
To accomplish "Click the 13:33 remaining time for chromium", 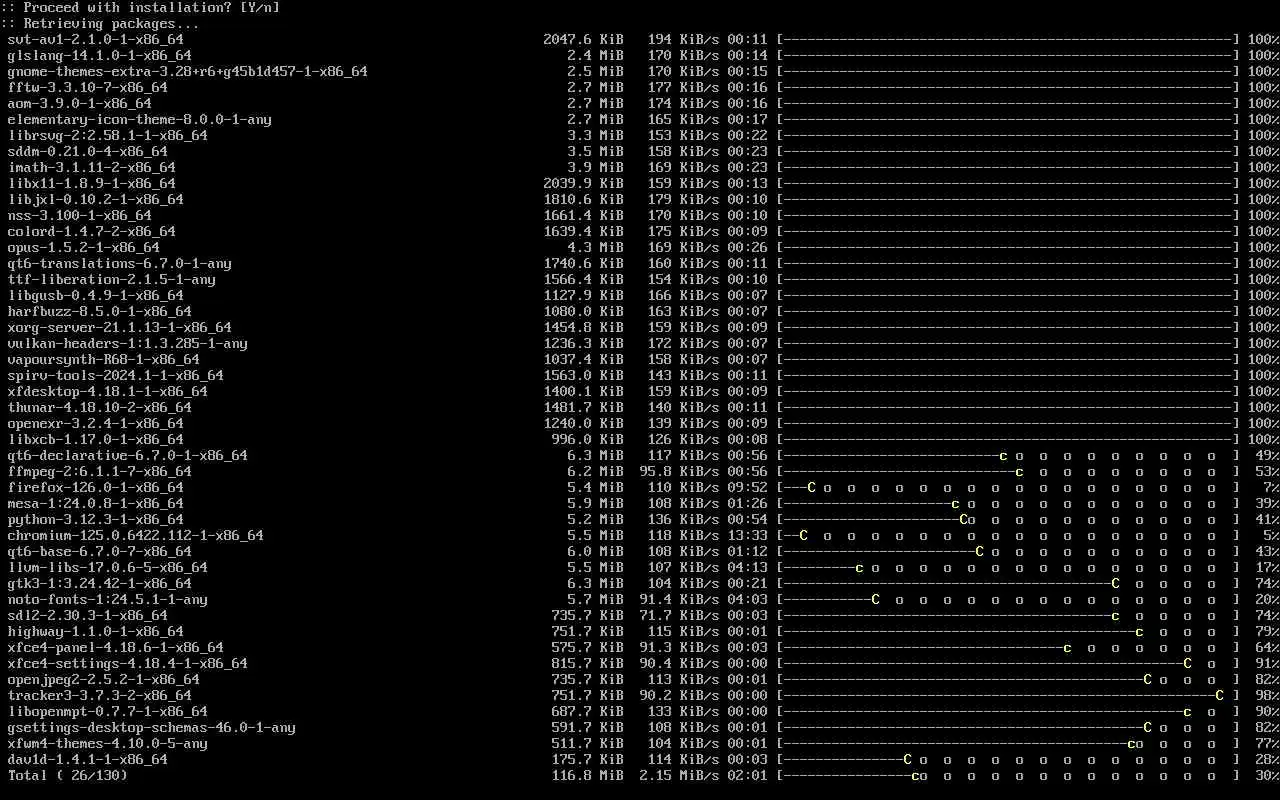I will pyautogui.click(x=748, y=536).
